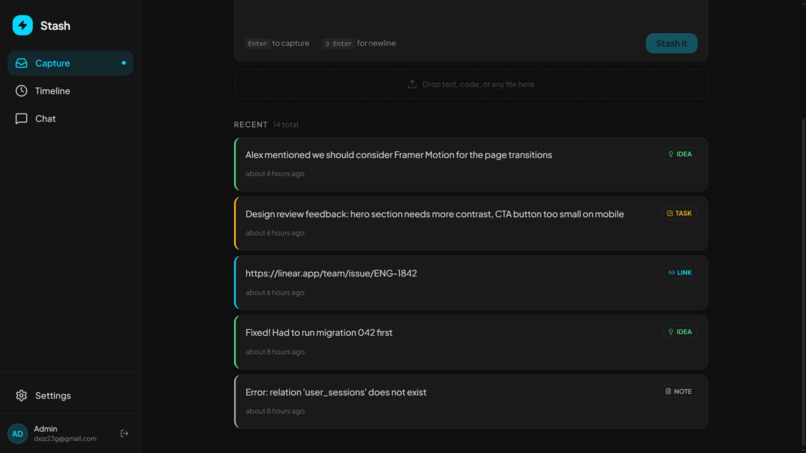Click the '14 total' count label
Screen dimensions: 806x453
point(285,124)
